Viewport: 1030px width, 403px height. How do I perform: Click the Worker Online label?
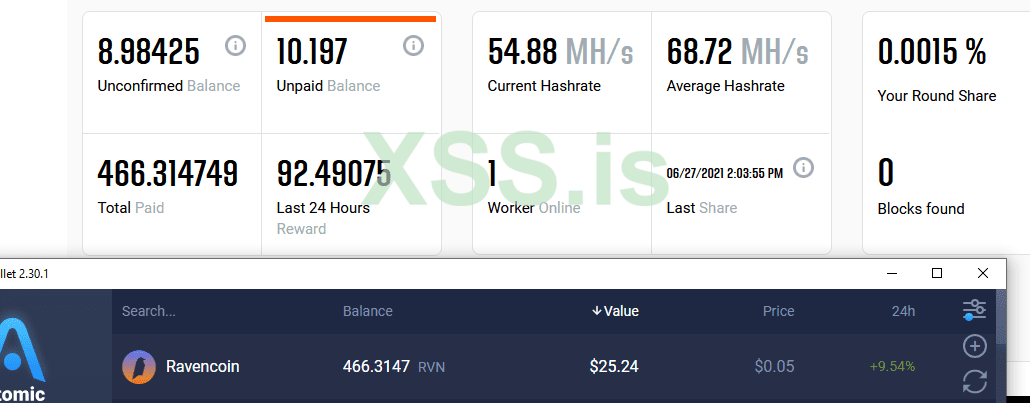pos(534,208)
